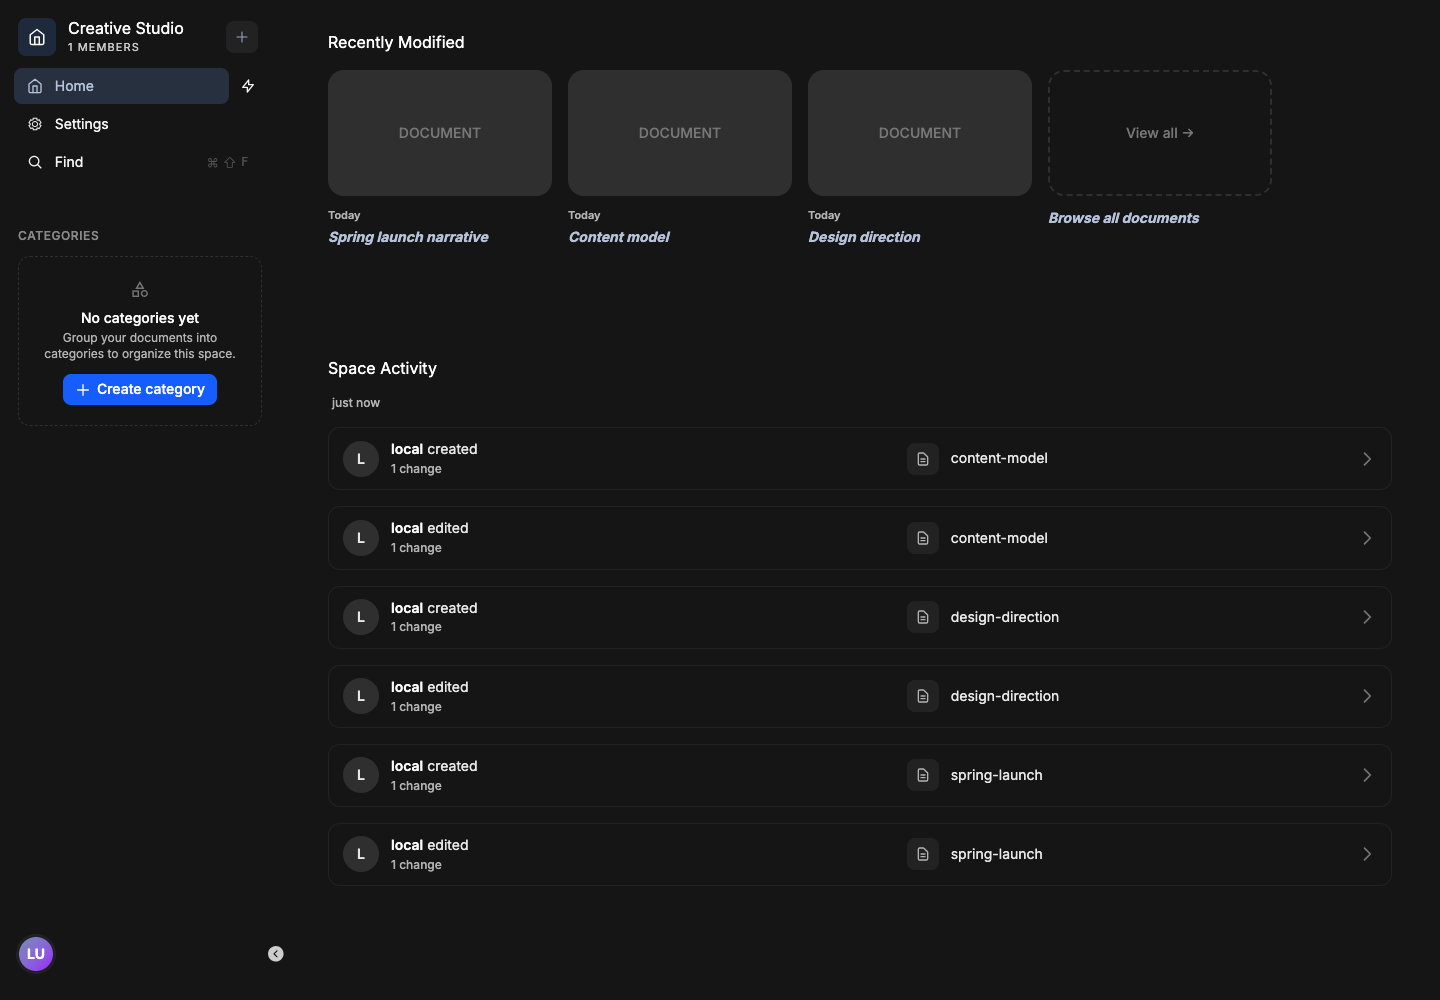Click design-direction text in the local edited row

pos(1005,696)
